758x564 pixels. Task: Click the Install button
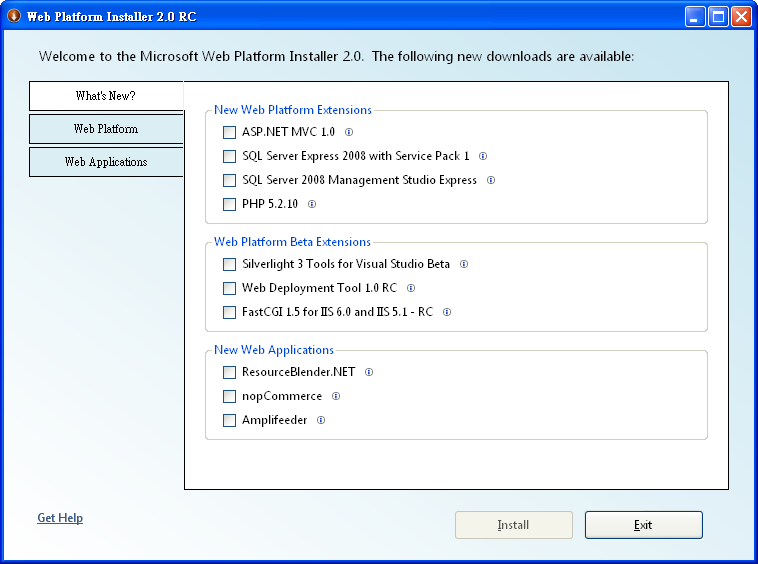(513, 525)
